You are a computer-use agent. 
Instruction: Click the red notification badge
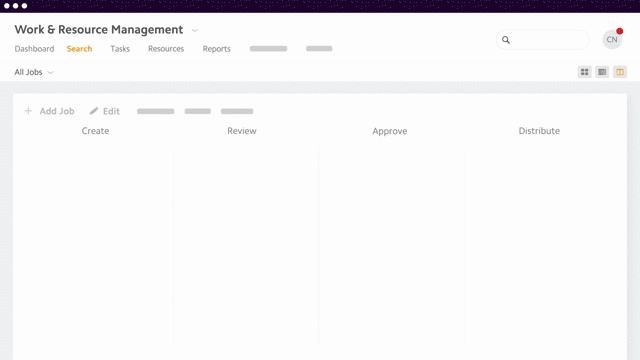[620, 31]
